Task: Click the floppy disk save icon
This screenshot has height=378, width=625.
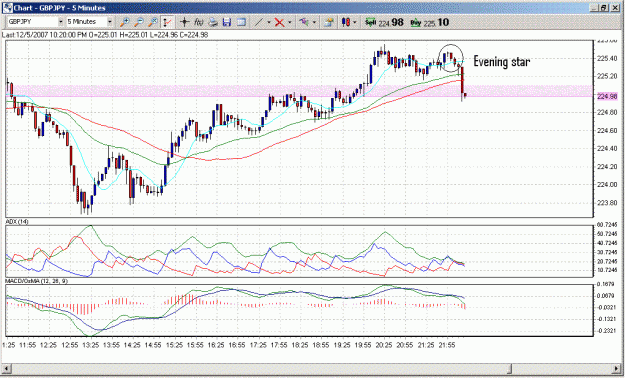Action: coord(227,22)
